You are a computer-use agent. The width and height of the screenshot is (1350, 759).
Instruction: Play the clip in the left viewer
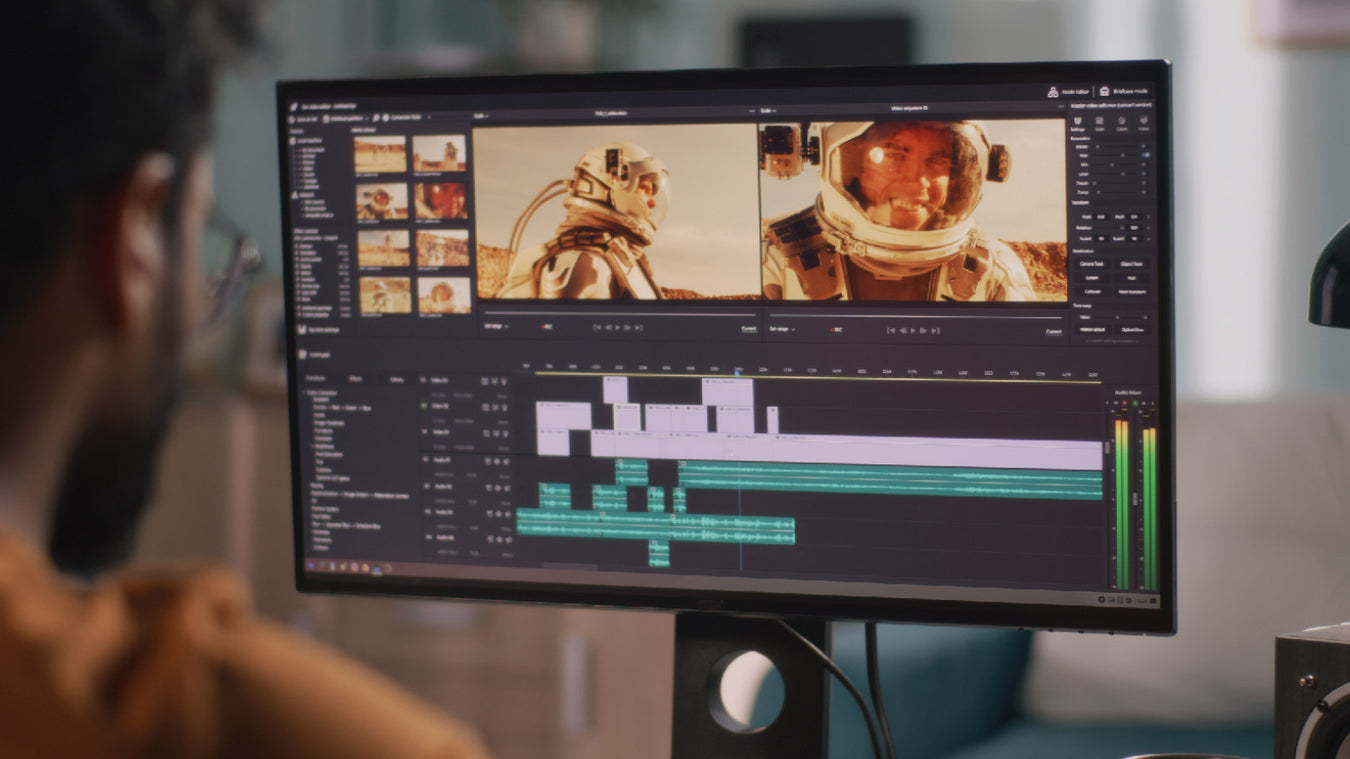[x=617, y=327]
